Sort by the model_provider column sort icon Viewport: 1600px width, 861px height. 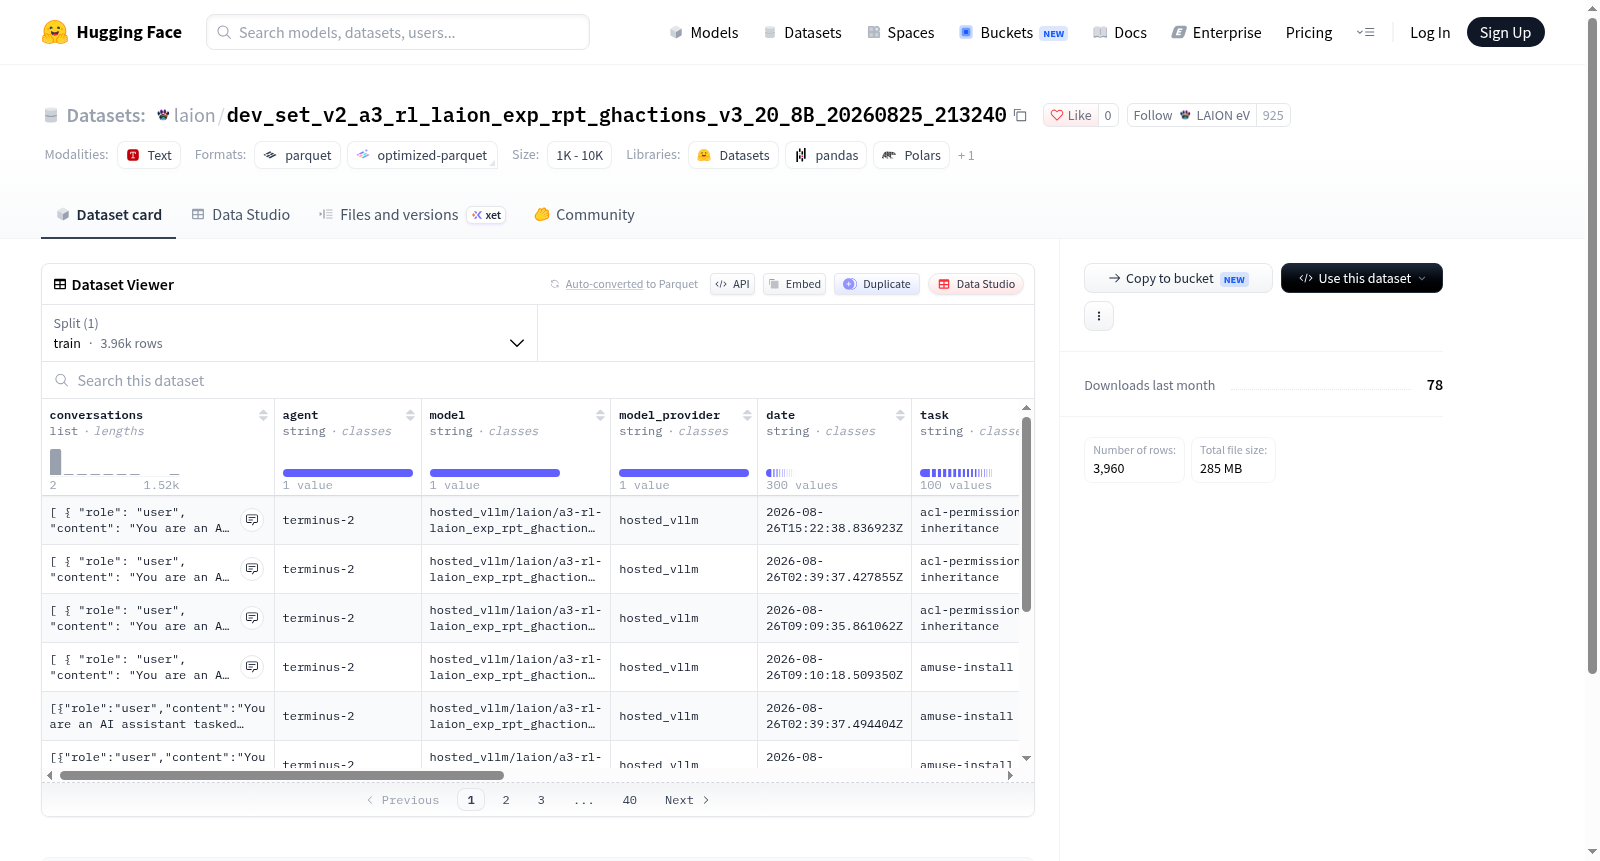pos(747,415)
